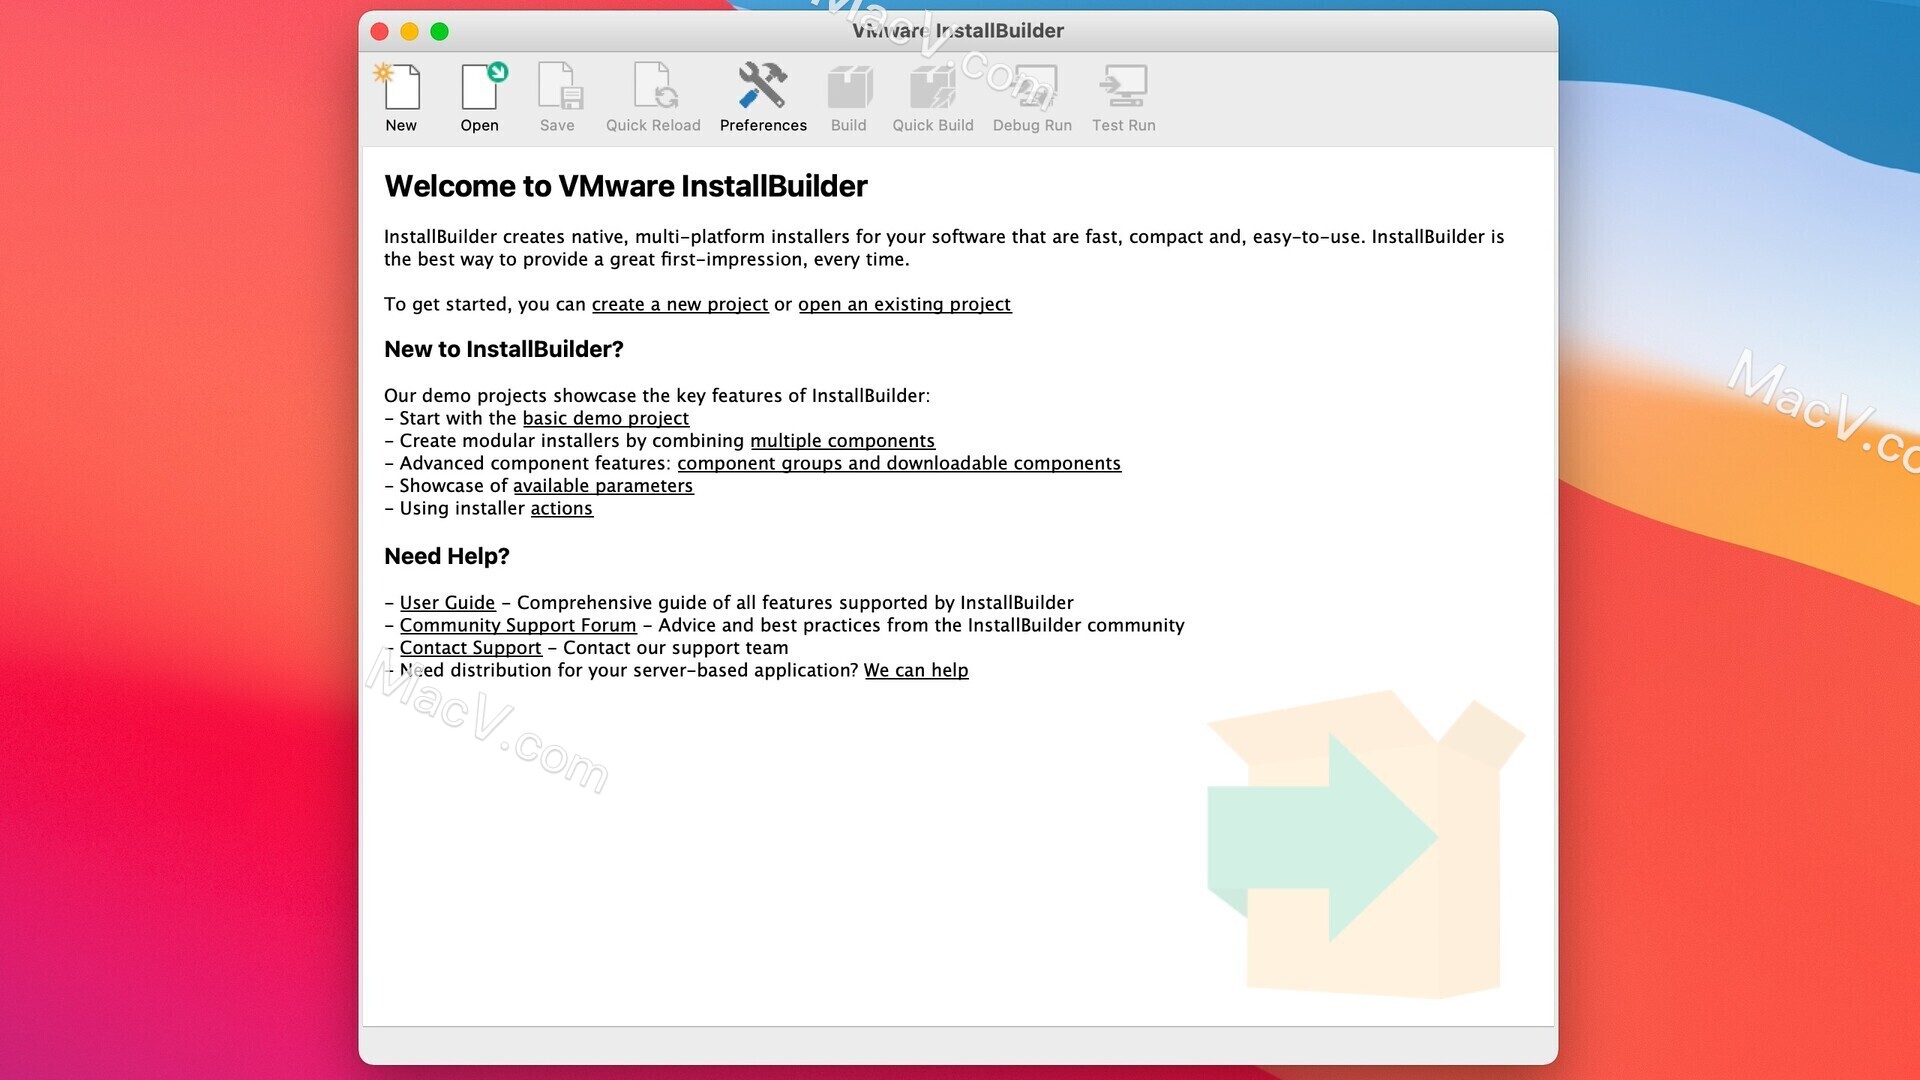This screenshot has width=1920, height=1080.
Task: Open the User Guide link
Action: coord(447,602)
